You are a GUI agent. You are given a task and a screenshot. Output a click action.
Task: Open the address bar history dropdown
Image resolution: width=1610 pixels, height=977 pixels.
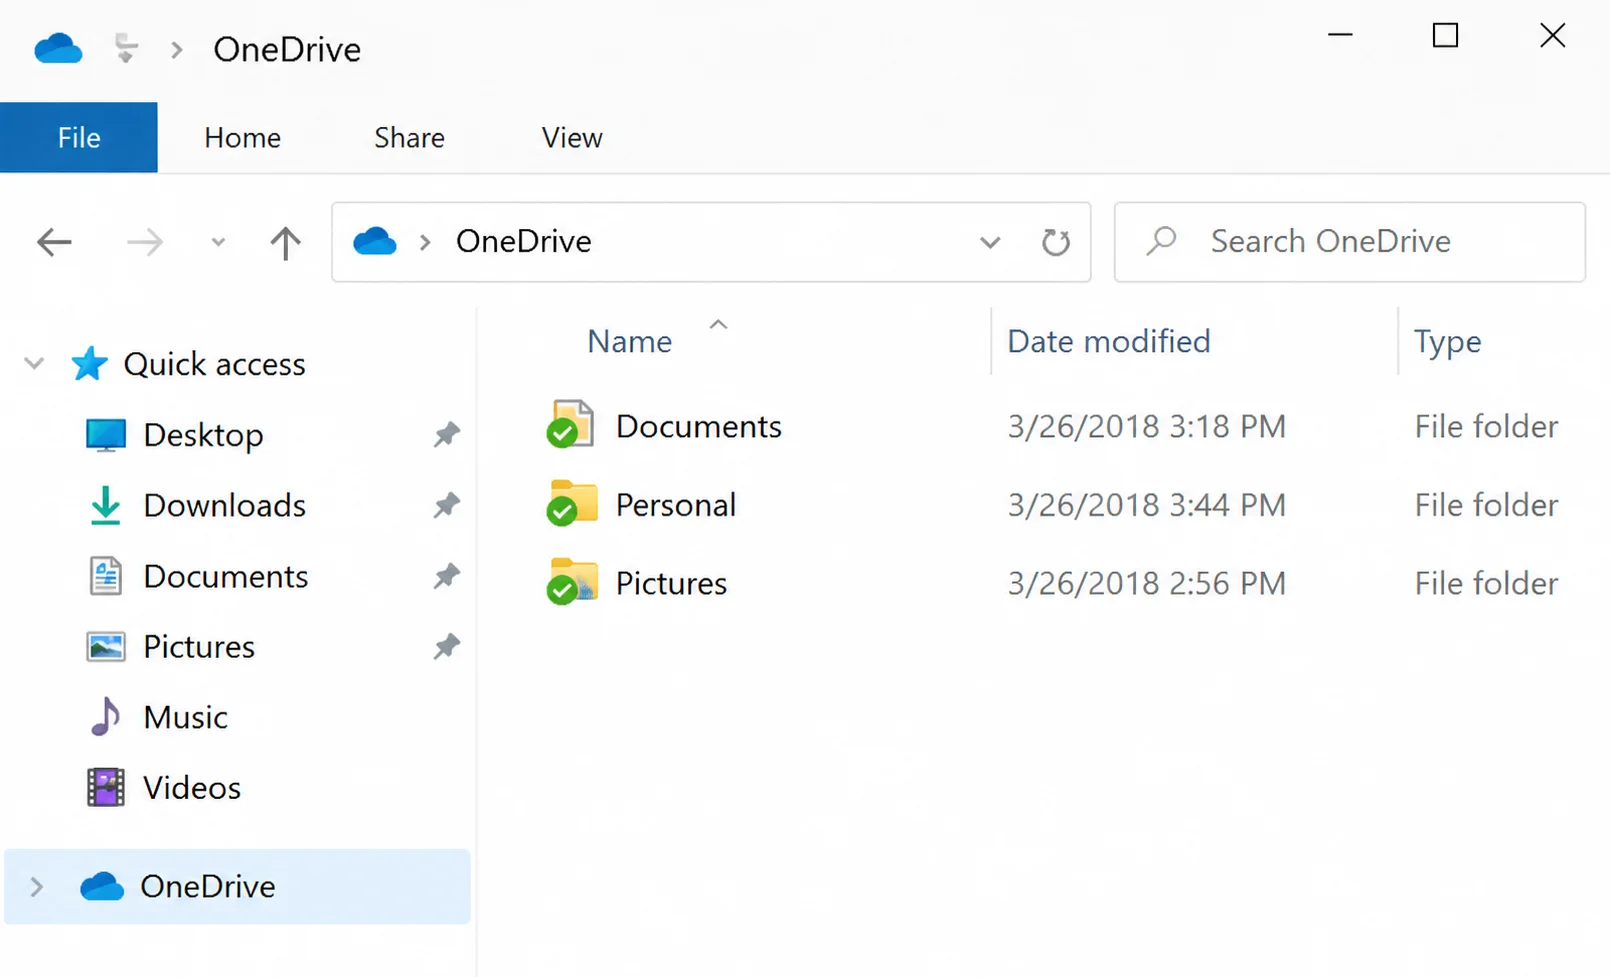(990, 242)
